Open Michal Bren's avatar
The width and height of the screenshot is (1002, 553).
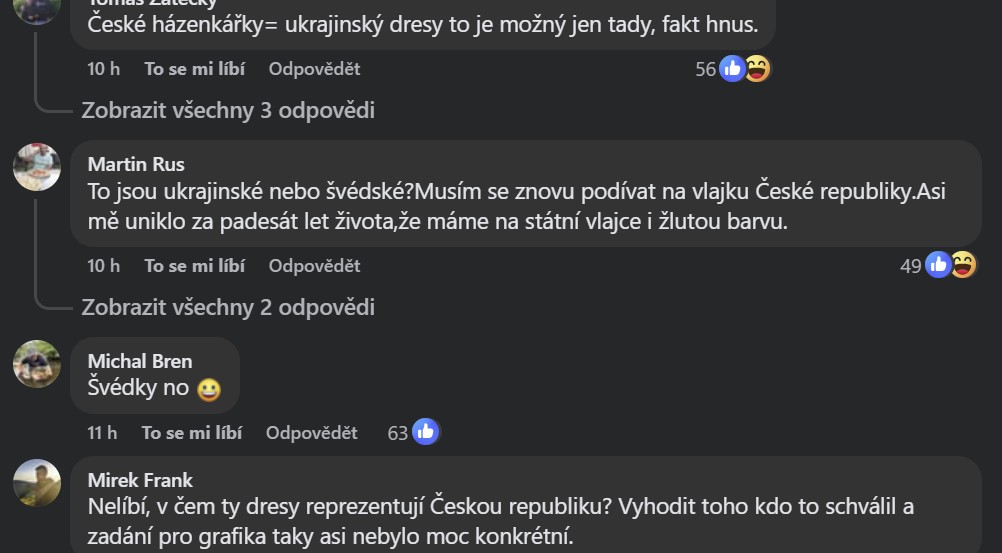click(x=37, y=363)
